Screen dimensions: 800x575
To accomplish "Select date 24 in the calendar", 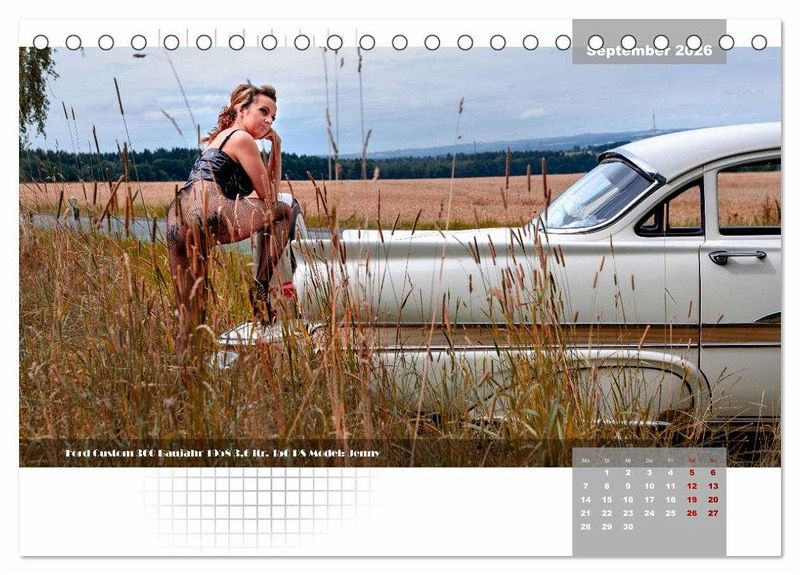I will 649,513.
